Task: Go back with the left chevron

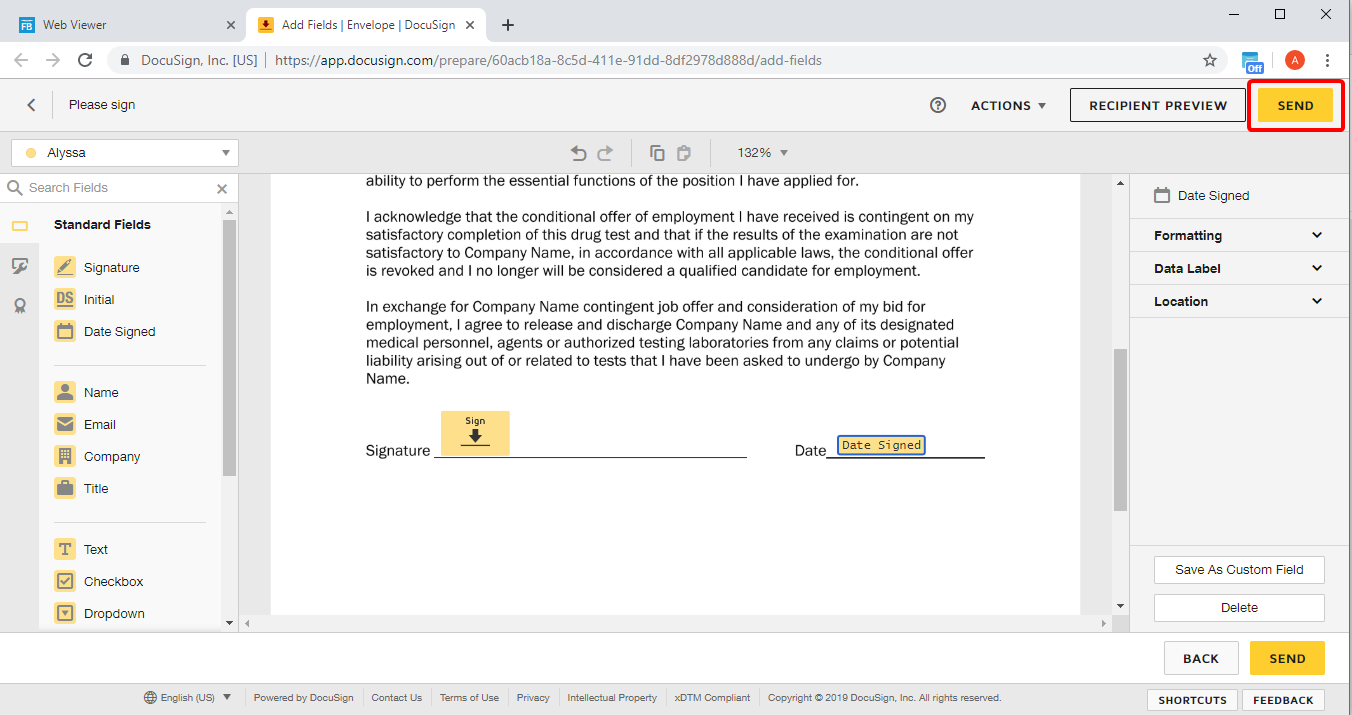Action: point(31,105)
